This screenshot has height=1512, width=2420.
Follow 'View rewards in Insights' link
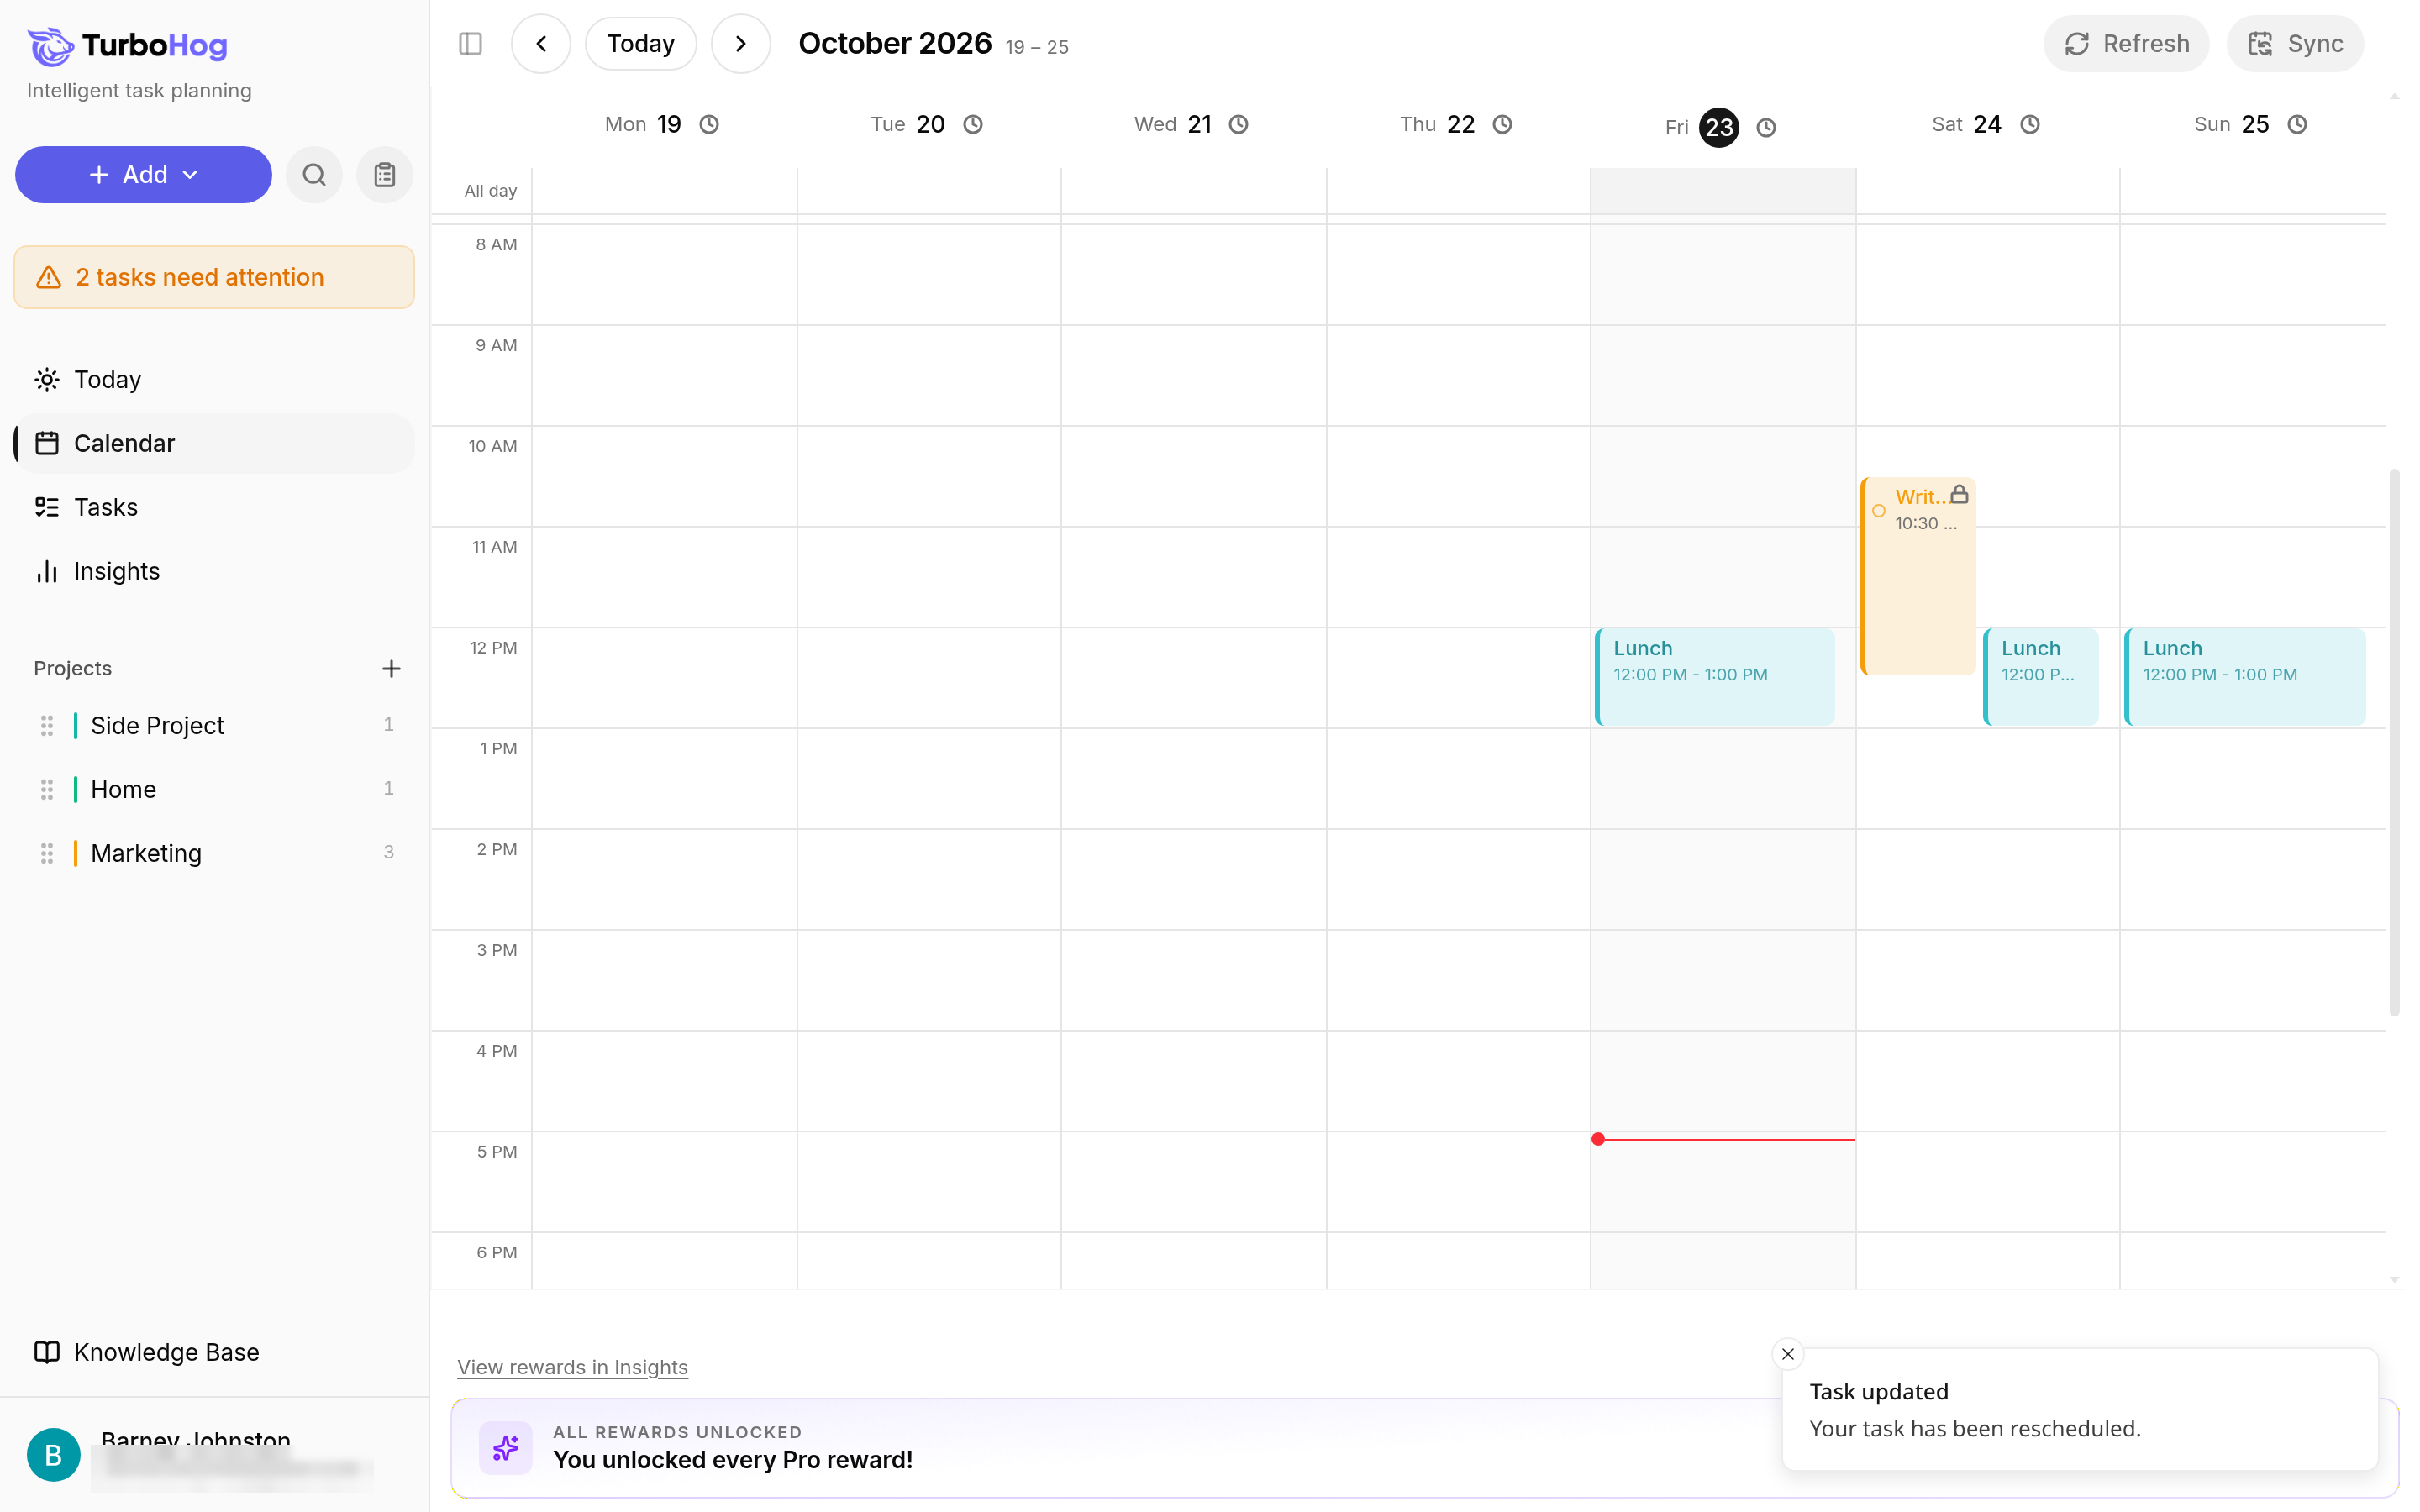click(x=572, y=1367)
